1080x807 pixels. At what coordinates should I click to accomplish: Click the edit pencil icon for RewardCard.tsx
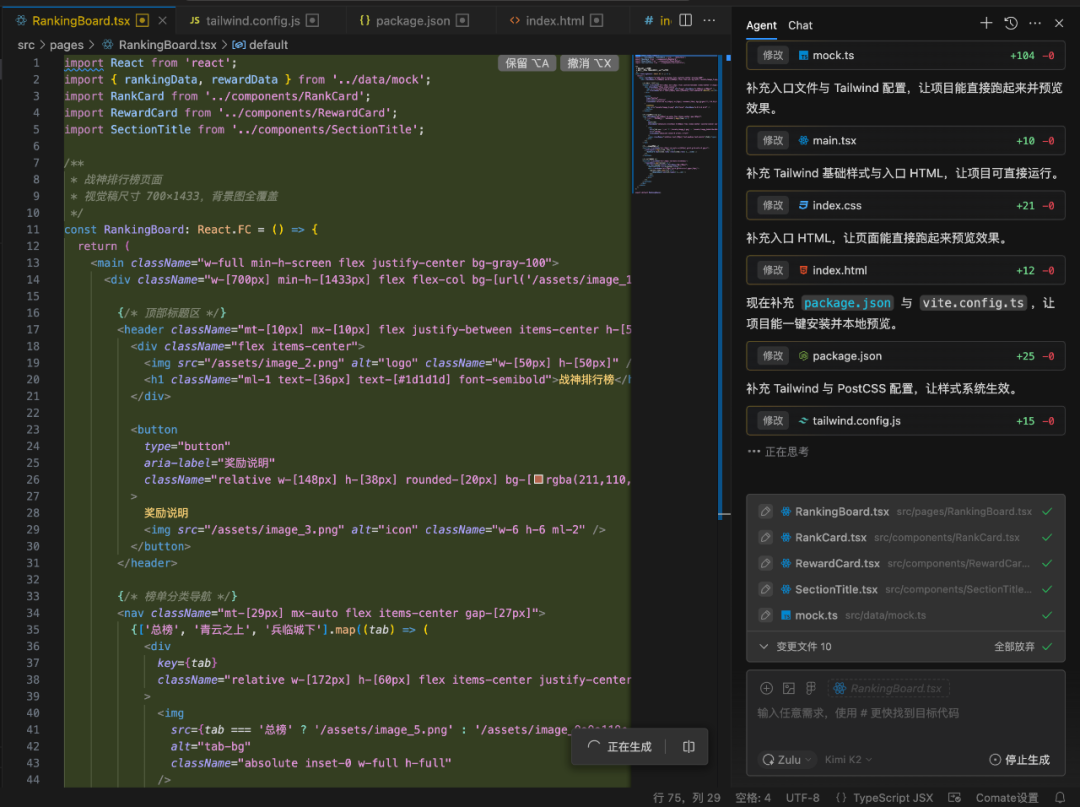pos(765,563)
